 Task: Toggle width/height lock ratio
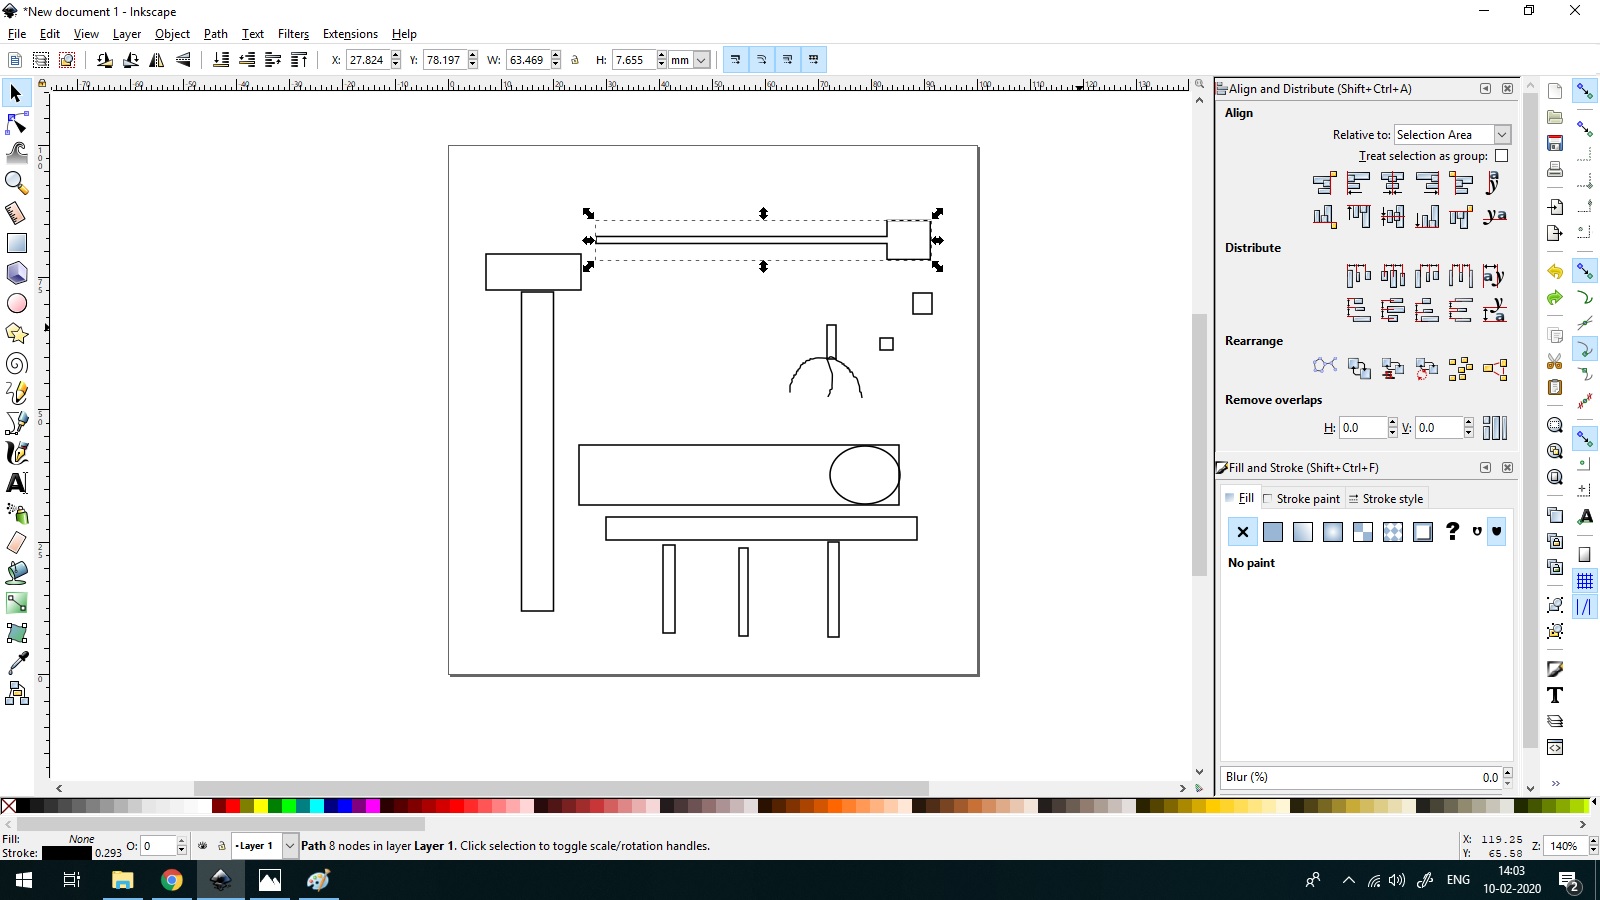(575, 60)
